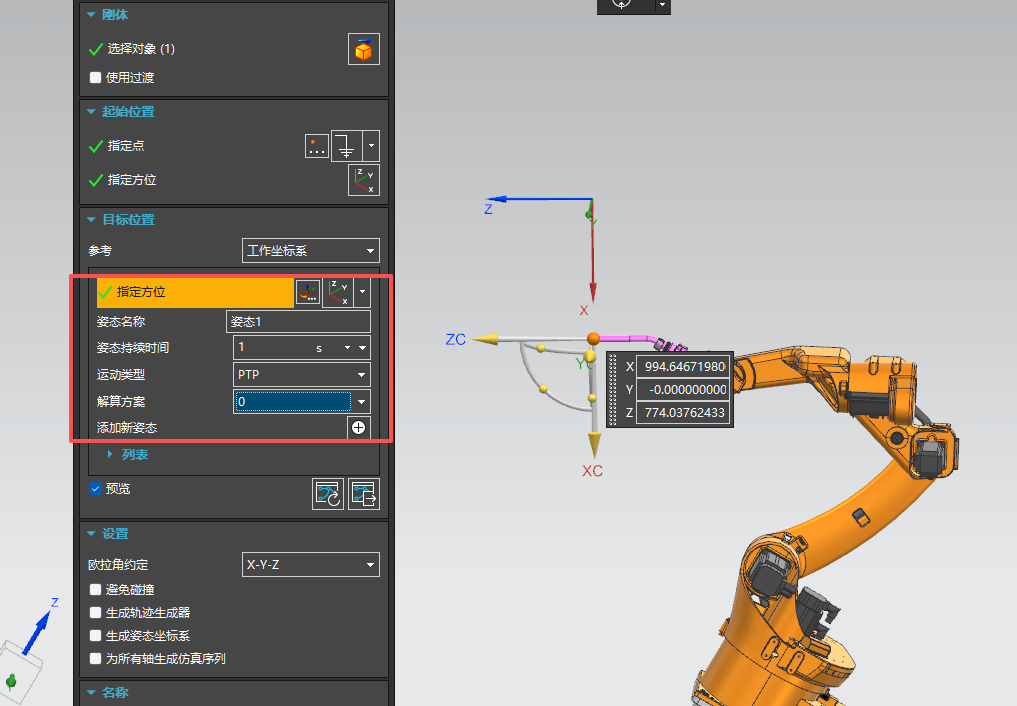
Task: Uncheck the 预览 preview checkbox
Action: [x=95, y=489]
